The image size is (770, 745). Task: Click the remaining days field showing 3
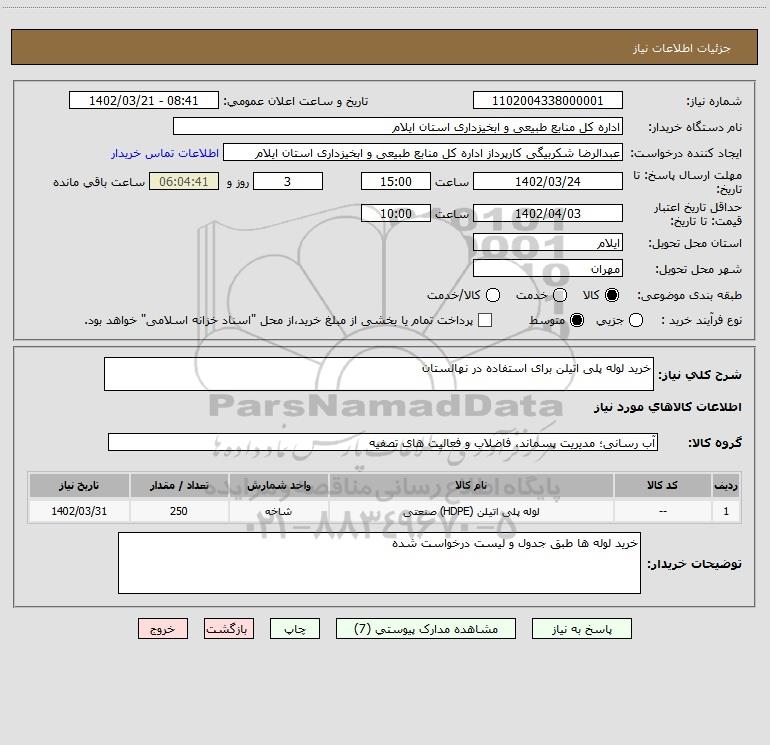point(288,182)
